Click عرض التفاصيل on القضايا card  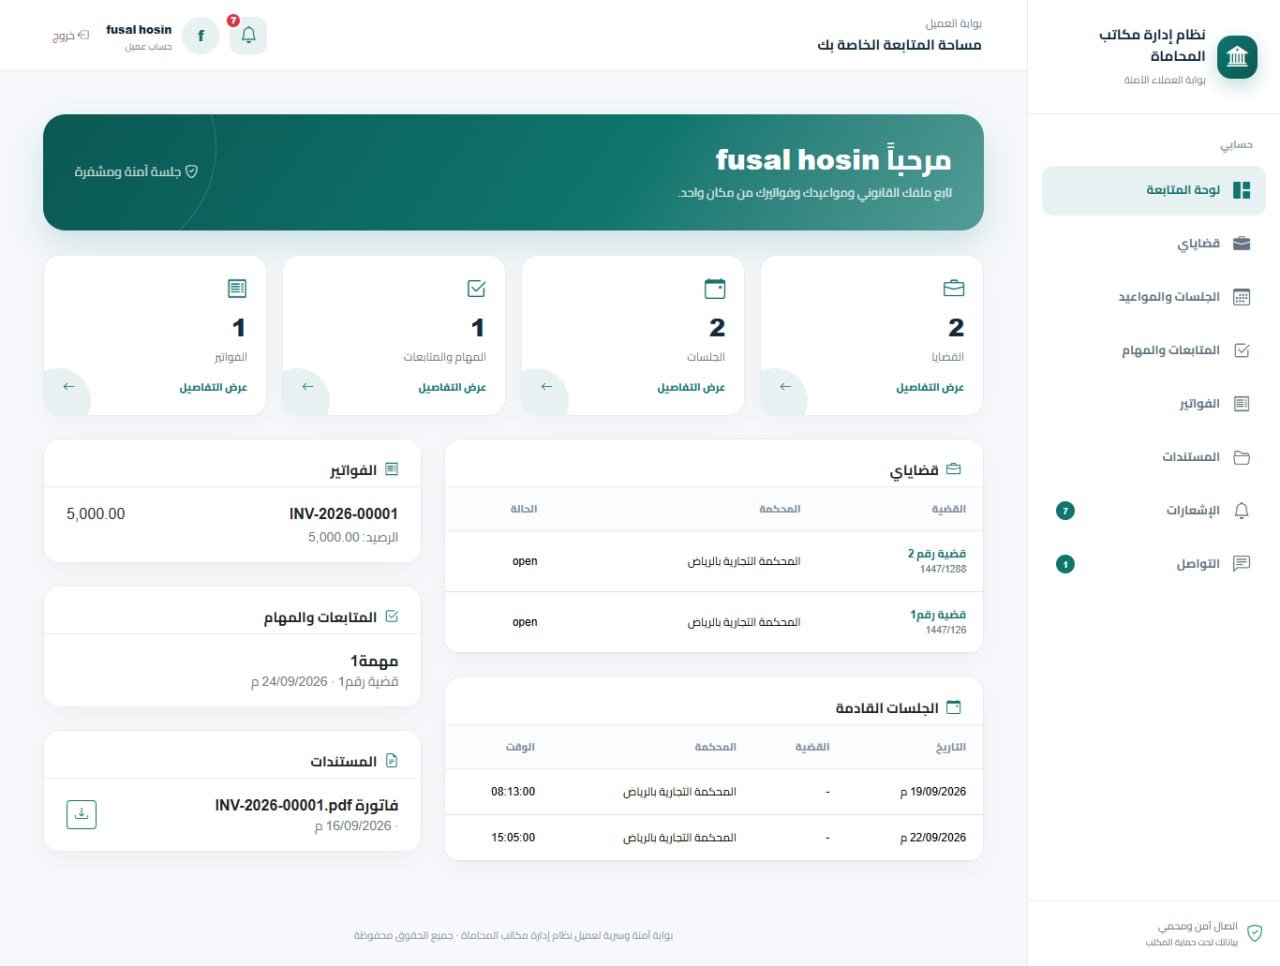click(x=930, y=387)
